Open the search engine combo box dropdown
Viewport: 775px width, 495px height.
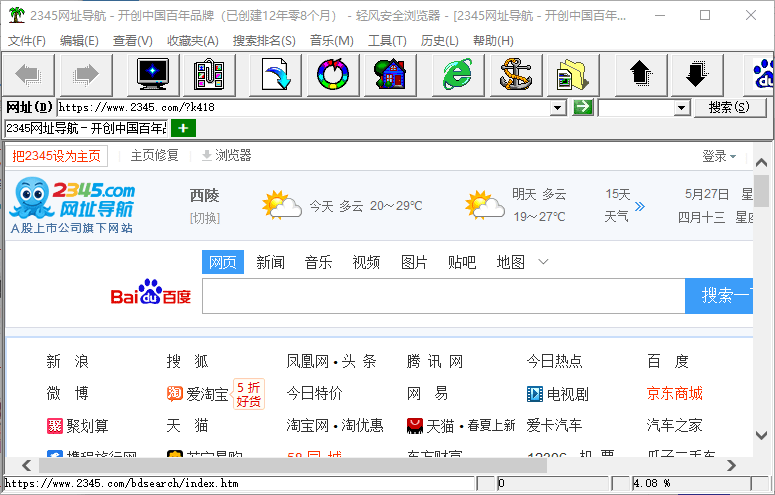click(682, 107)
